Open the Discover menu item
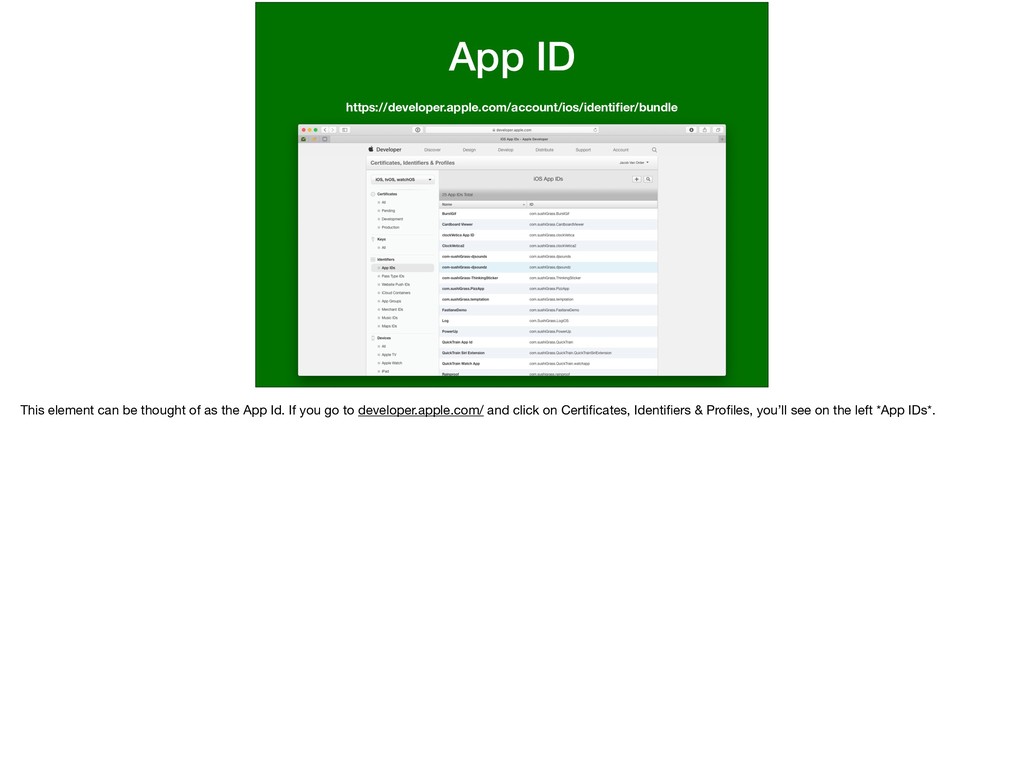This screenshot has width=1024, height=764. tap(432, 150)
